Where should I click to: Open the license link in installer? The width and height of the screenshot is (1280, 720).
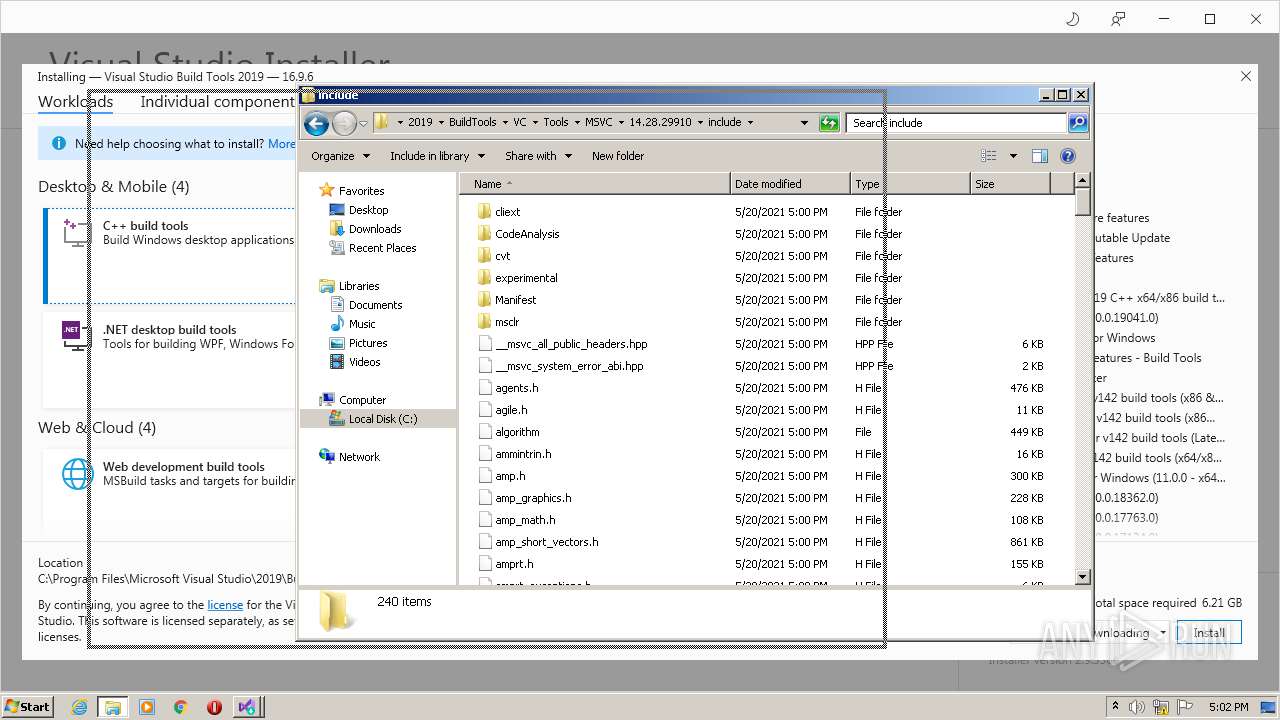225,605
